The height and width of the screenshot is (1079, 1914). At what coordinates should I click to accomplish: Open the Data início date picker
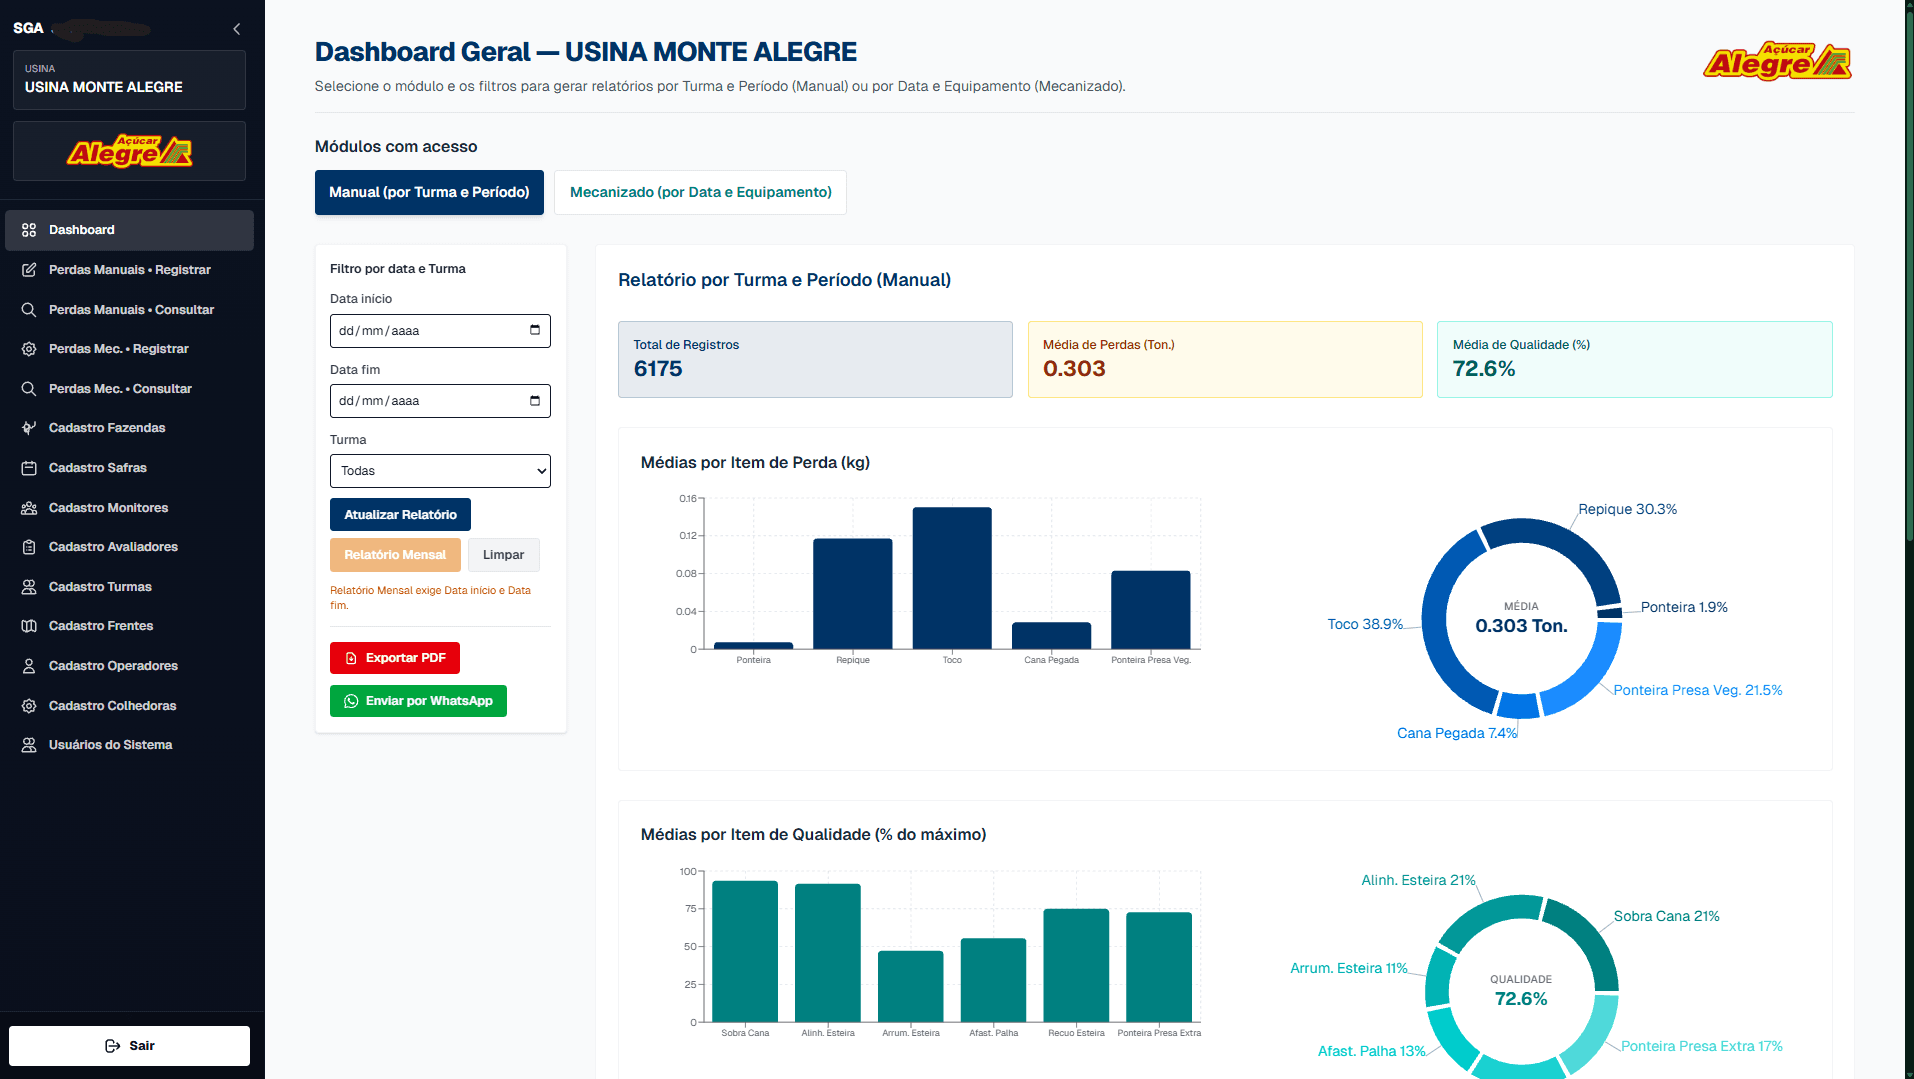tap(534, 330)
